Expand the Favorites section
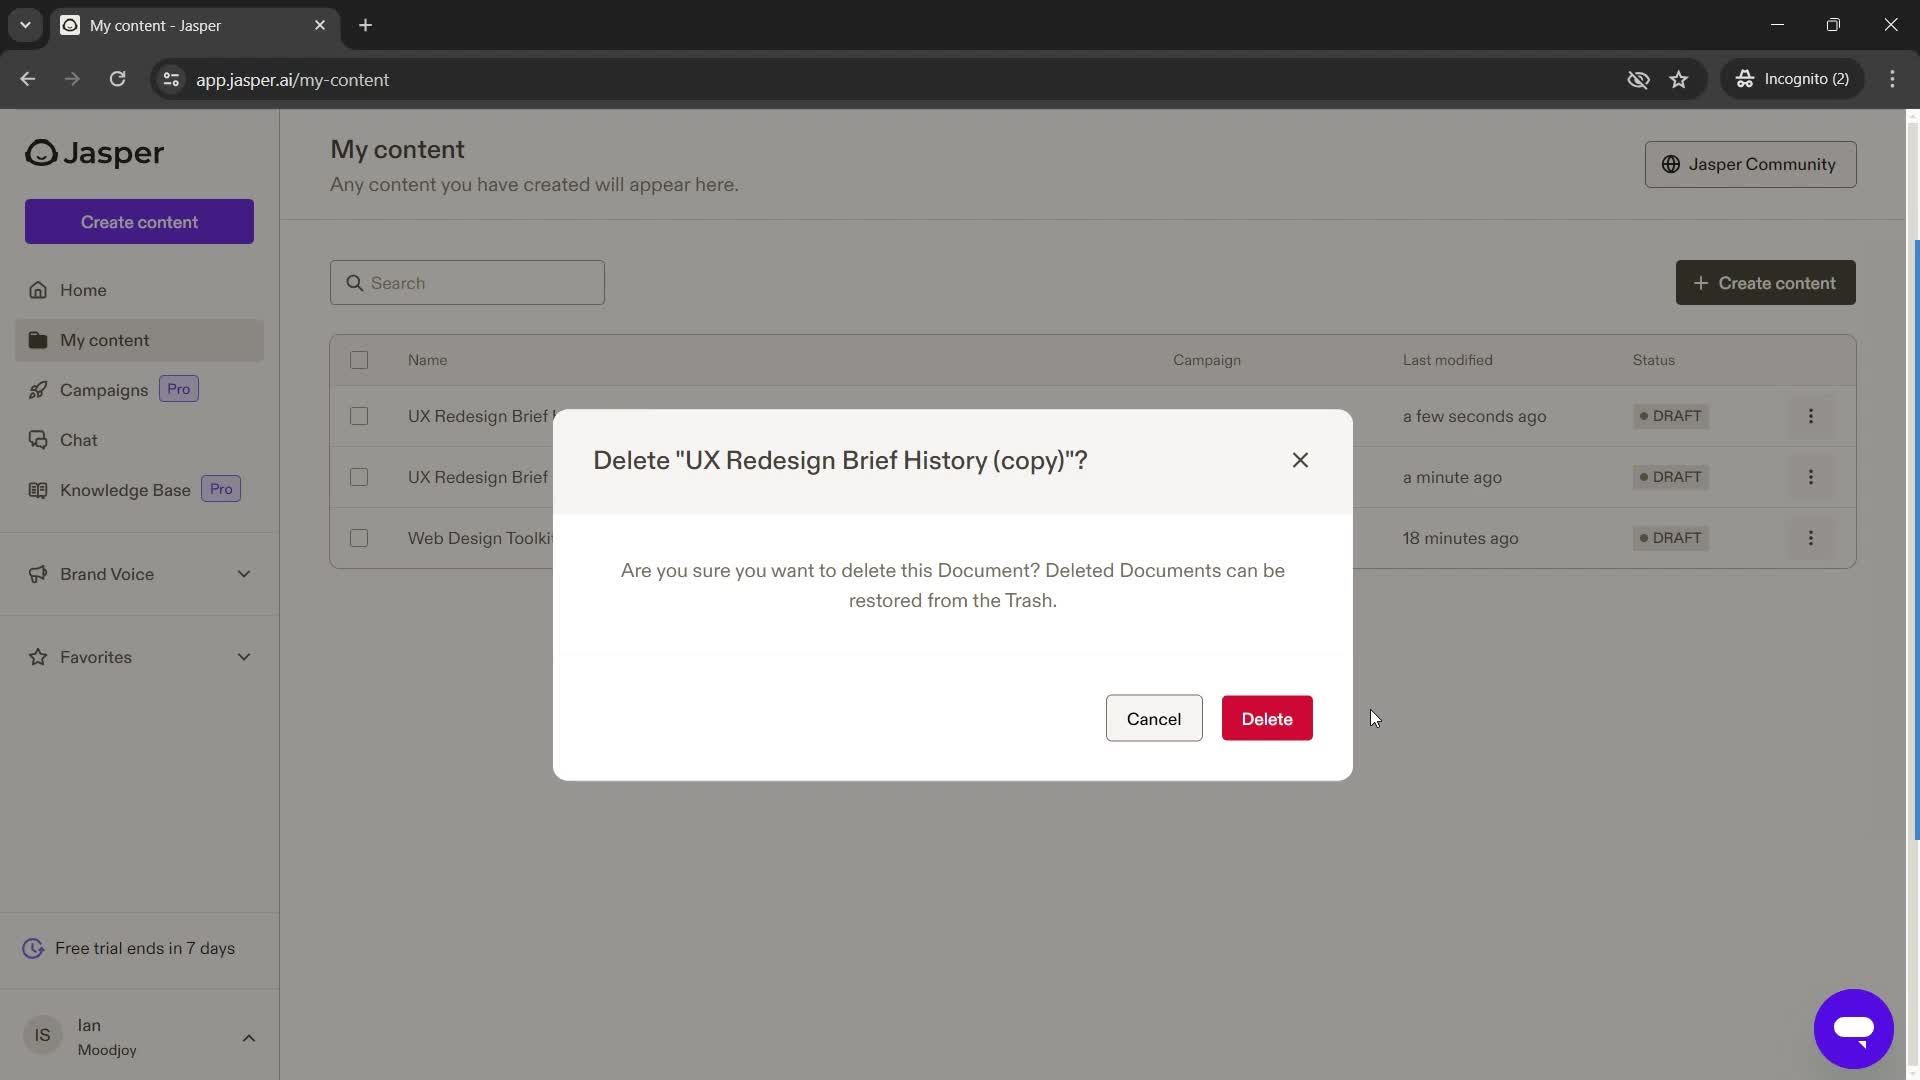Screen dimensions: 1920x1080 [241, 657]
